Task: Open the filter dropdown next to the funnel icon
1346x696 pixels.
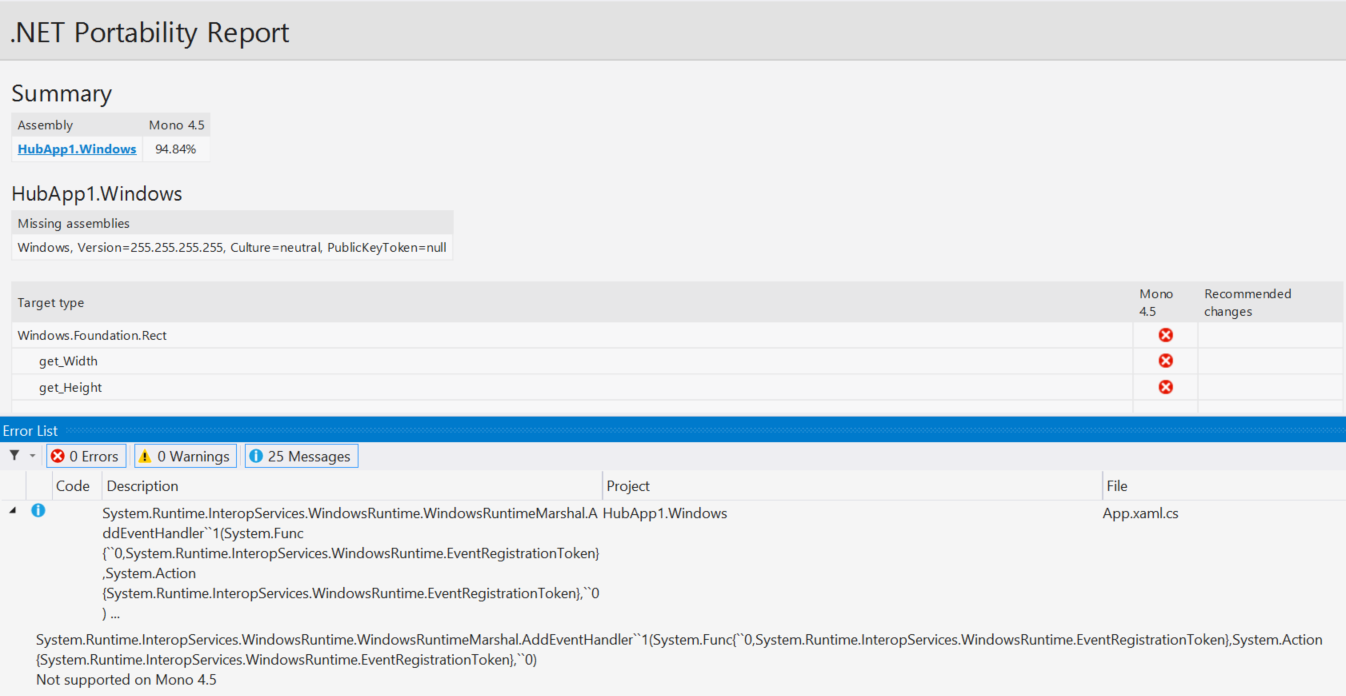Action: (30, 455)
